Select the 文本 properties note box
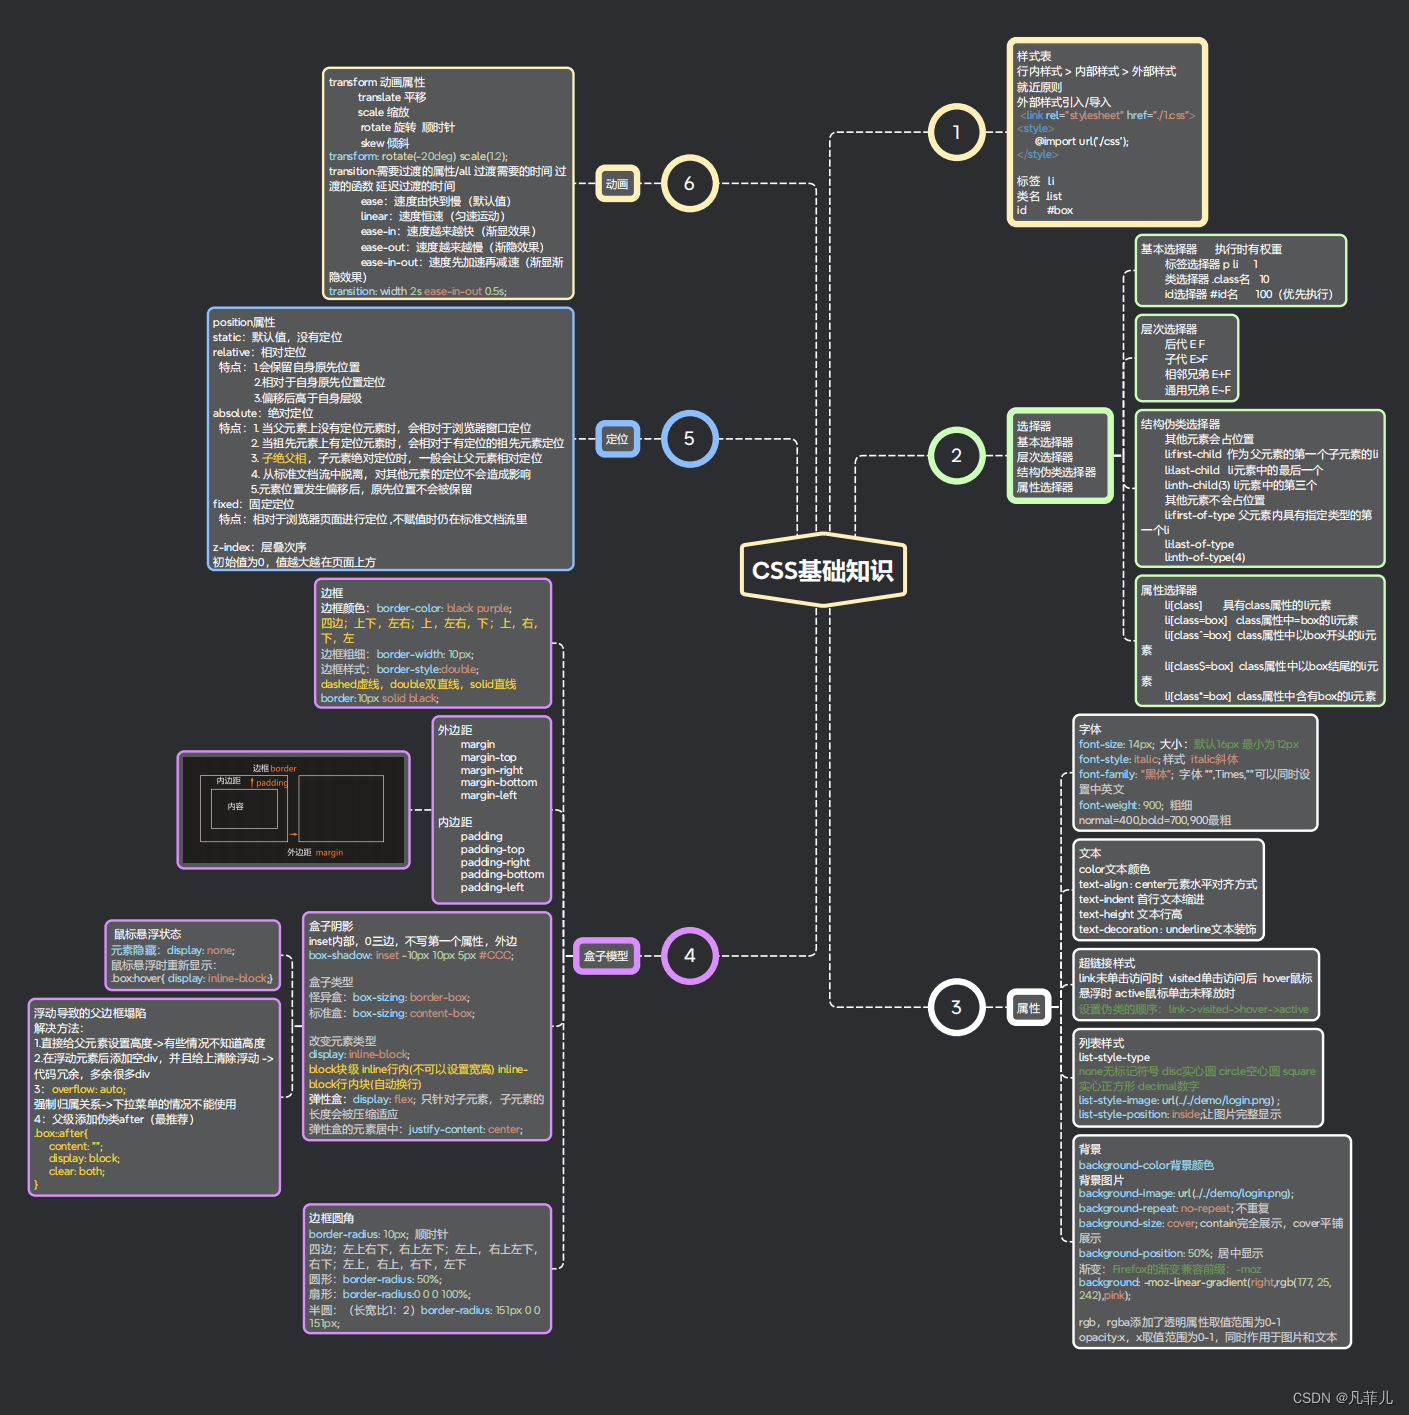The height and width of the screenshot is (1415, 1409). [x=1168, y=890]
